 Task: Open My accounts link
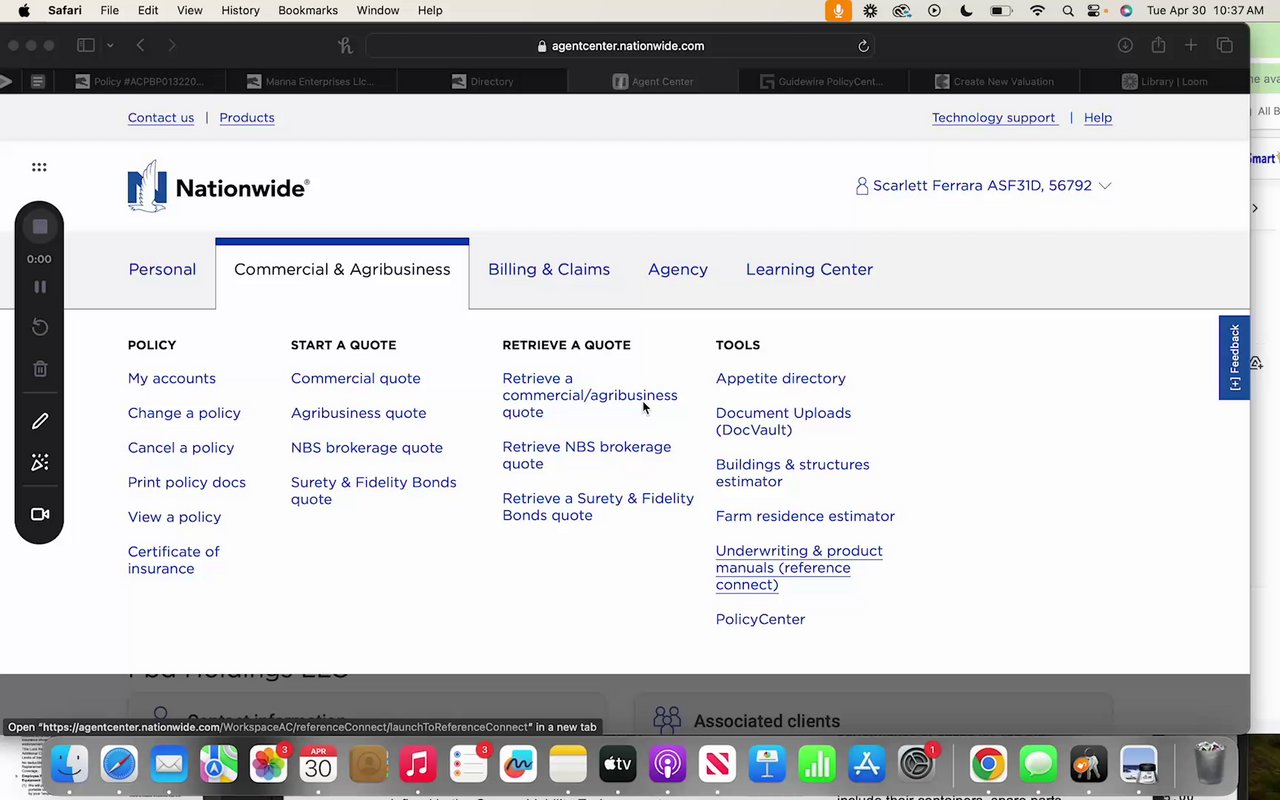[172, 379]
